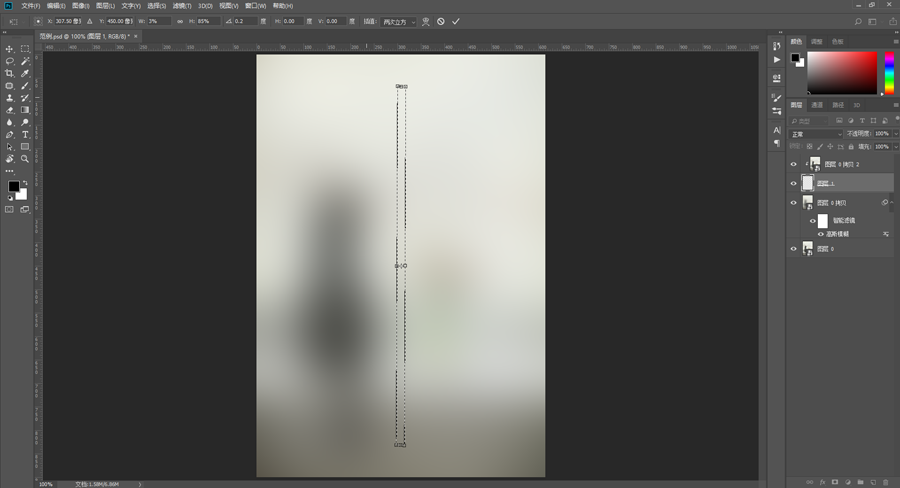Hide the 图层 0 layer

pos(794,249)
